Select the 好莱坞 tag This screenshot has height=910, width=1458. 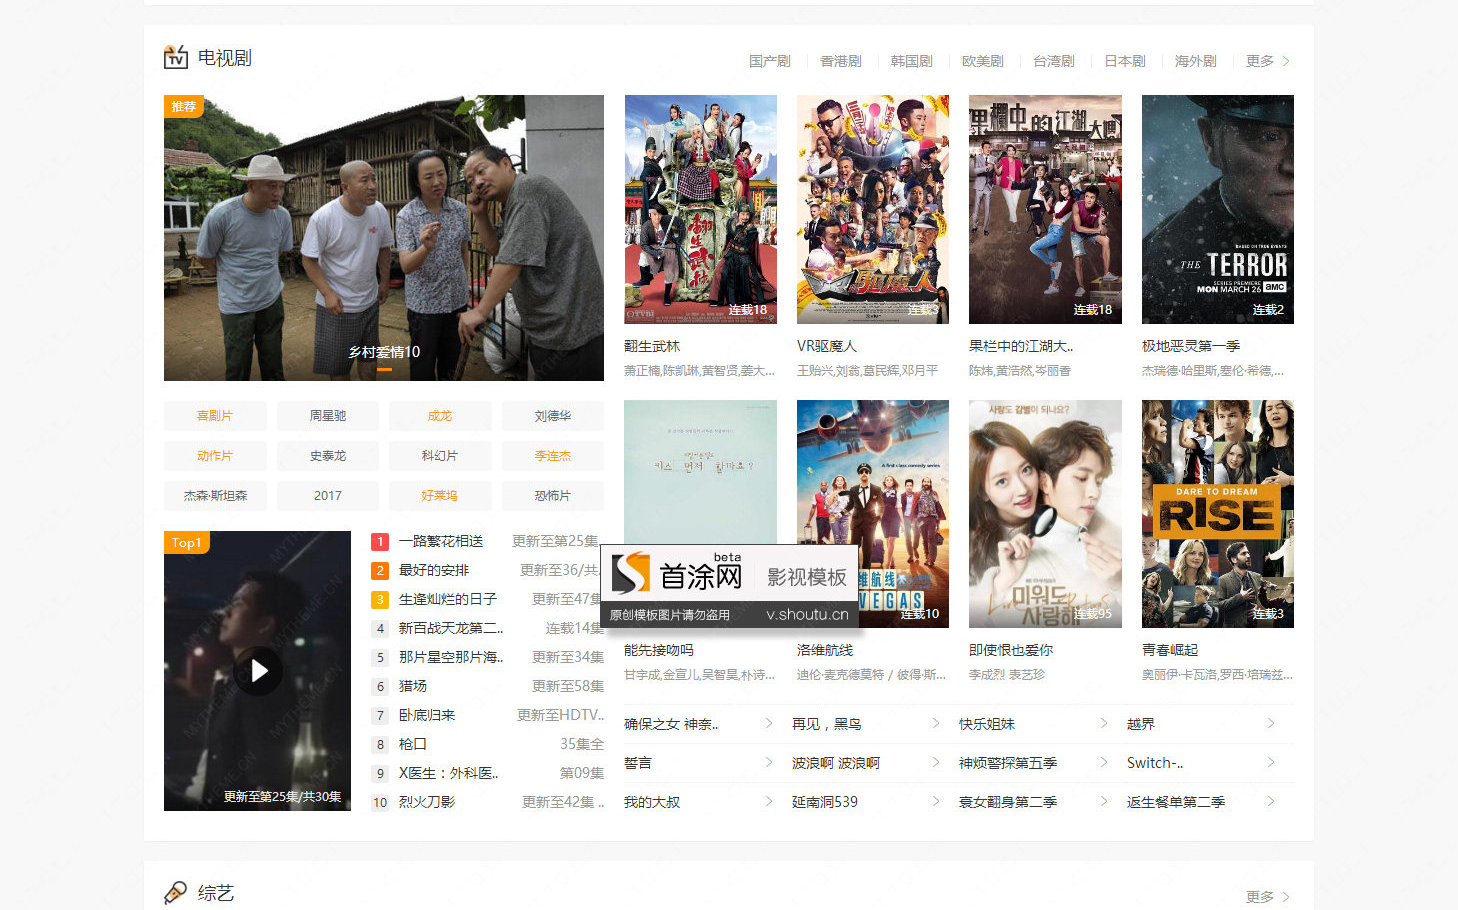coord(440,496)
